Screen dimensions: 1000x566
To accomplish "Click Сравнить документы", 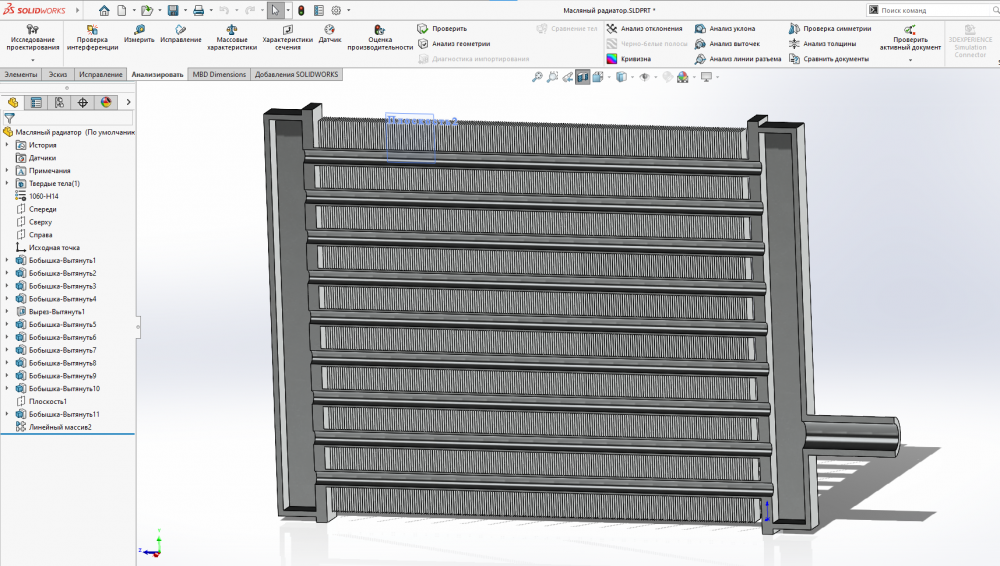I will click(829, 59).
